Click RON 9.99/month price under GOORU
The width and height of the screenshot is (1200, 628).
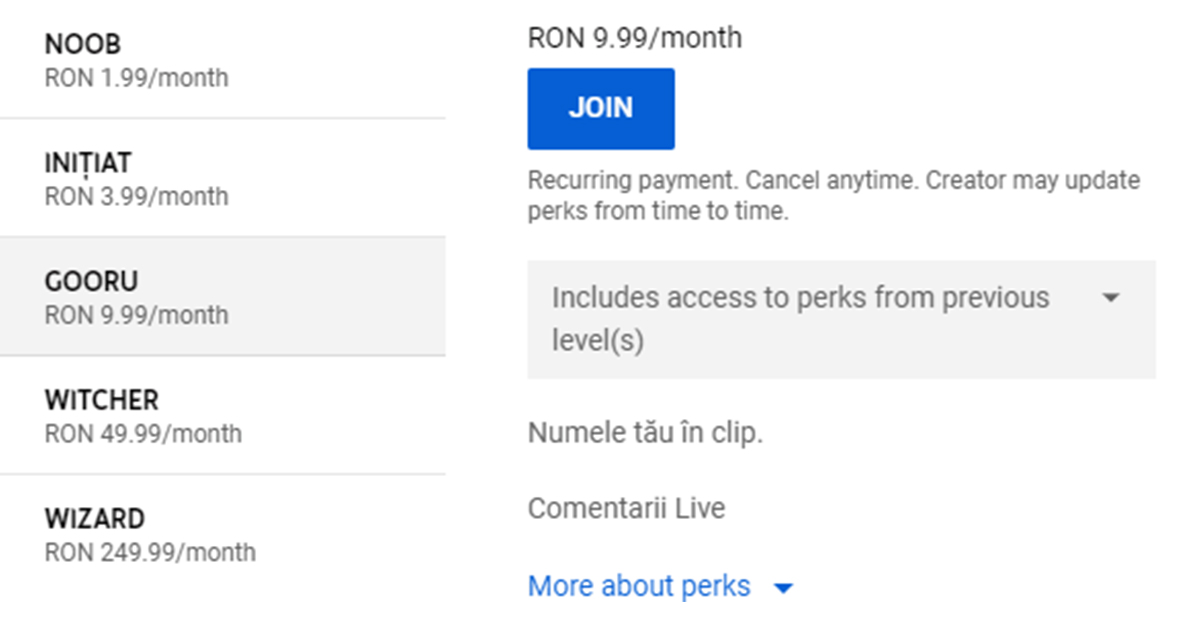[136, 315]
